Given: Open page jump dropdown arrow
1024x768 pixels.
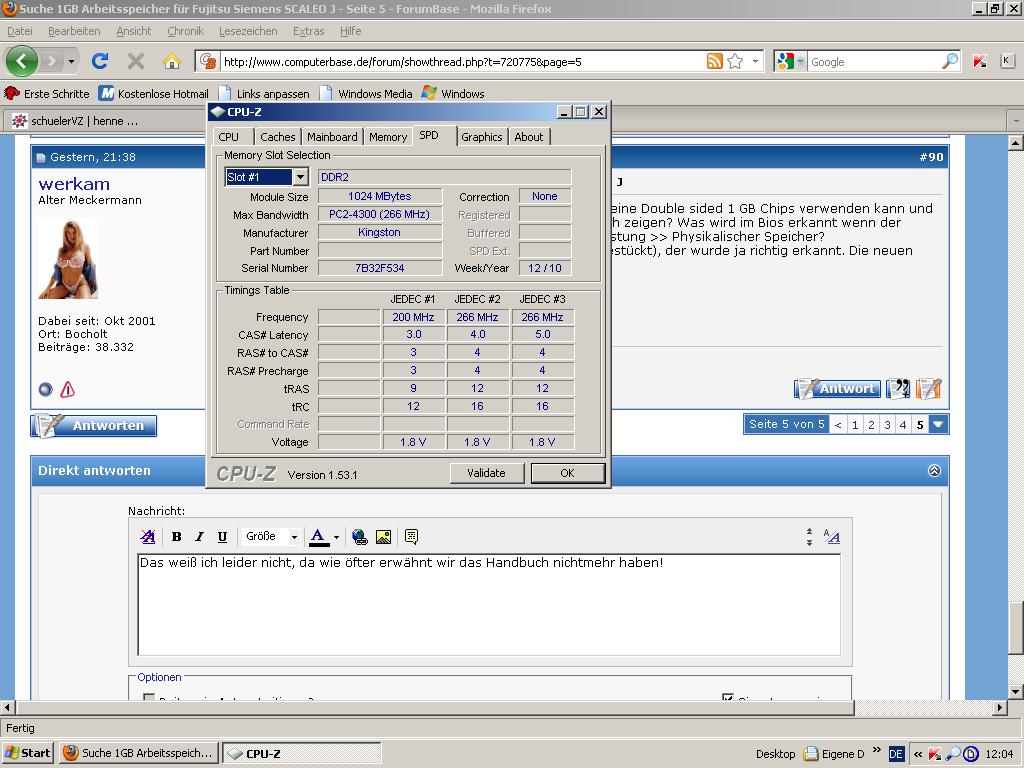Looking at the screenshot, I should click(x=938, y=424).
